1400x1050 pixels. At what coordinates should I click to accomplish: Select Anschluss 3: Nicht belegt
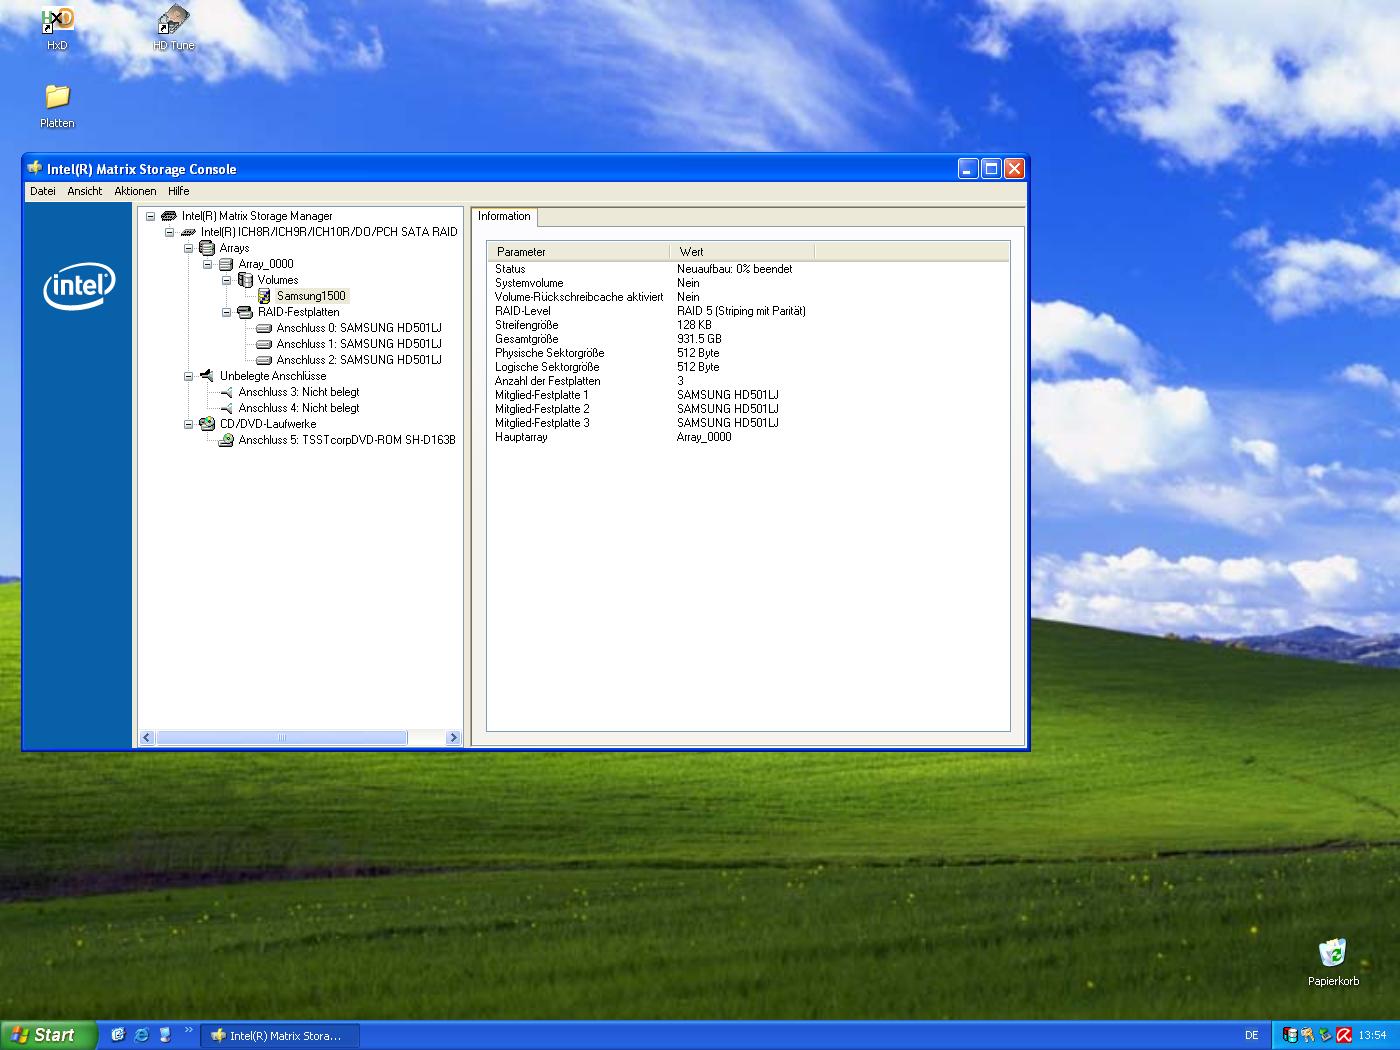pyautogui.click(x=299, y=392)
